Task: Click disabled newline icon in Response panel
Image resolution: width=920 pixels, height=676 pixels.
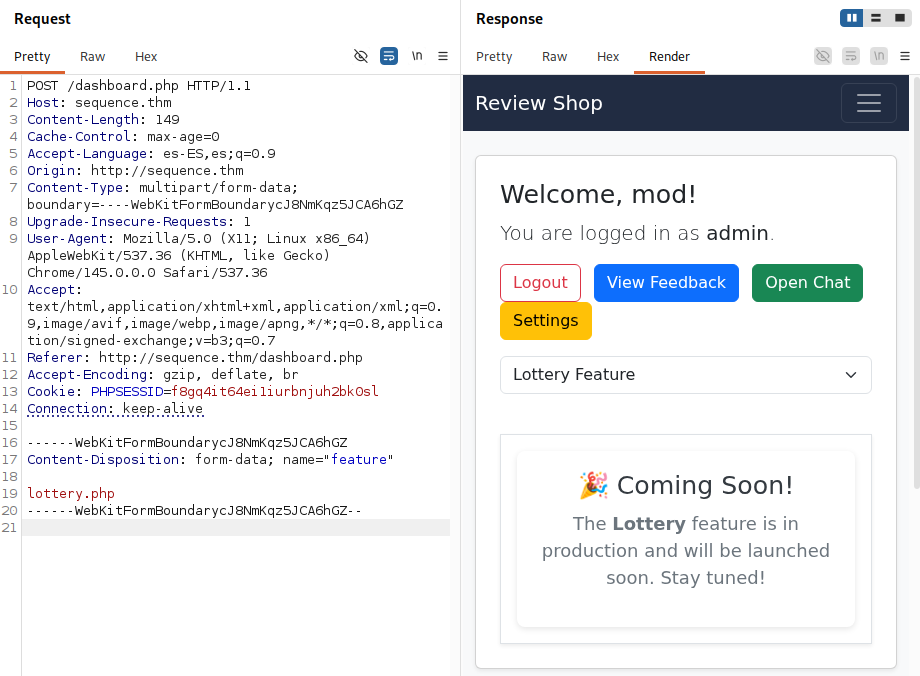Action: (879, 56)
